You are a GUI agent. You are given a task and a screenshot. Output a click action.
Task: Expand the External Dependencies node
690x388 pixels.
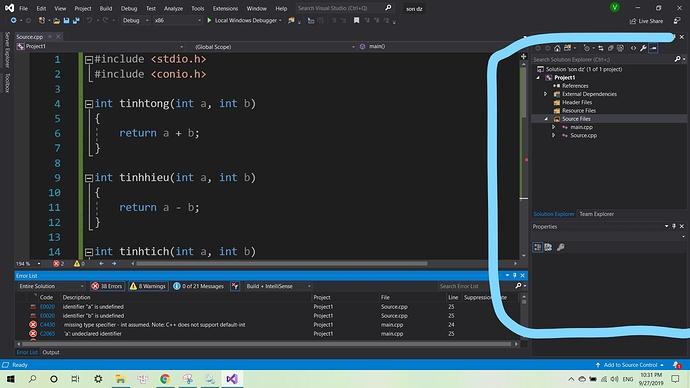(x=545, y=94)
